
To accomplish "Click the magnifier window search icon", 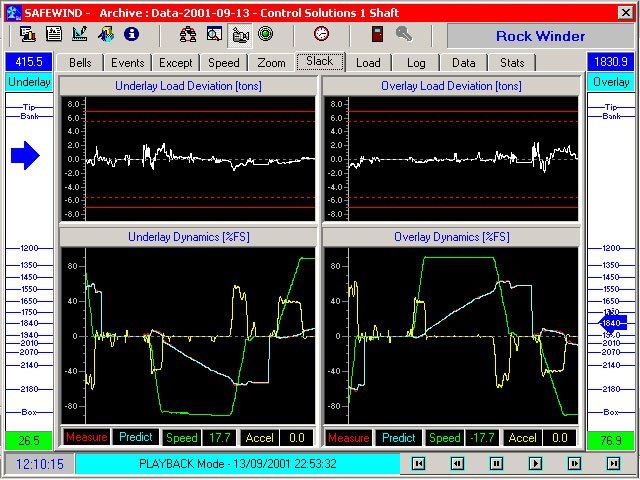I will pos(214,35).
